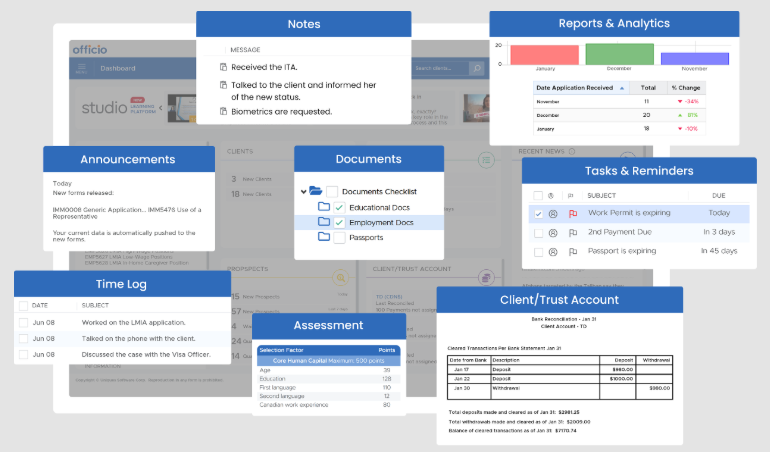Click person icon on 'Work Permit is expiring' row
Image resolution: width=770 pixels, height=452 pixels.
(x=553, y=214)
